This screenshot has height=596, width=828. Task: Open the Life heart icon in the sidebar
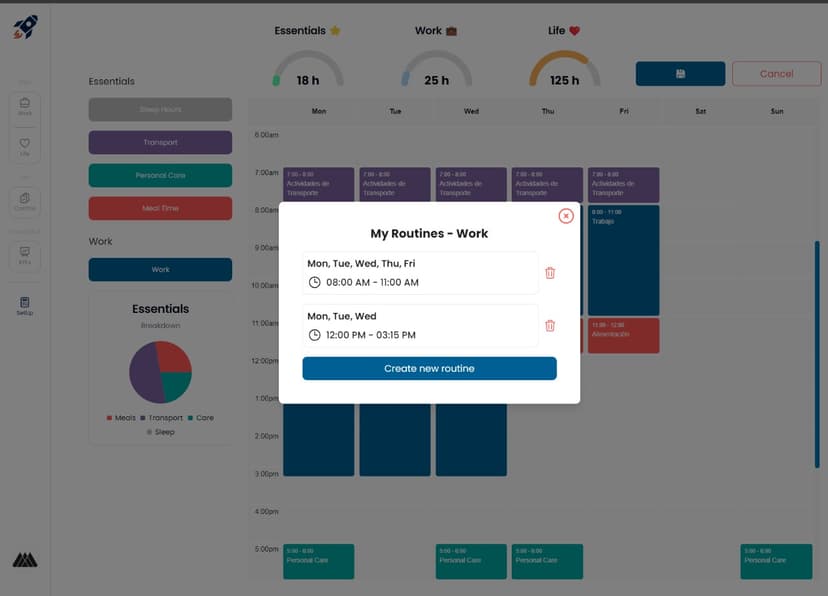[x=25, y=148]
